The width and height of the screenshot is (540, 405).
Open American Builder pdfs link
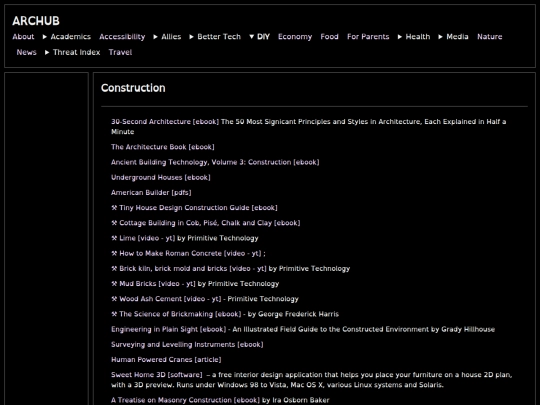(151, 193)
